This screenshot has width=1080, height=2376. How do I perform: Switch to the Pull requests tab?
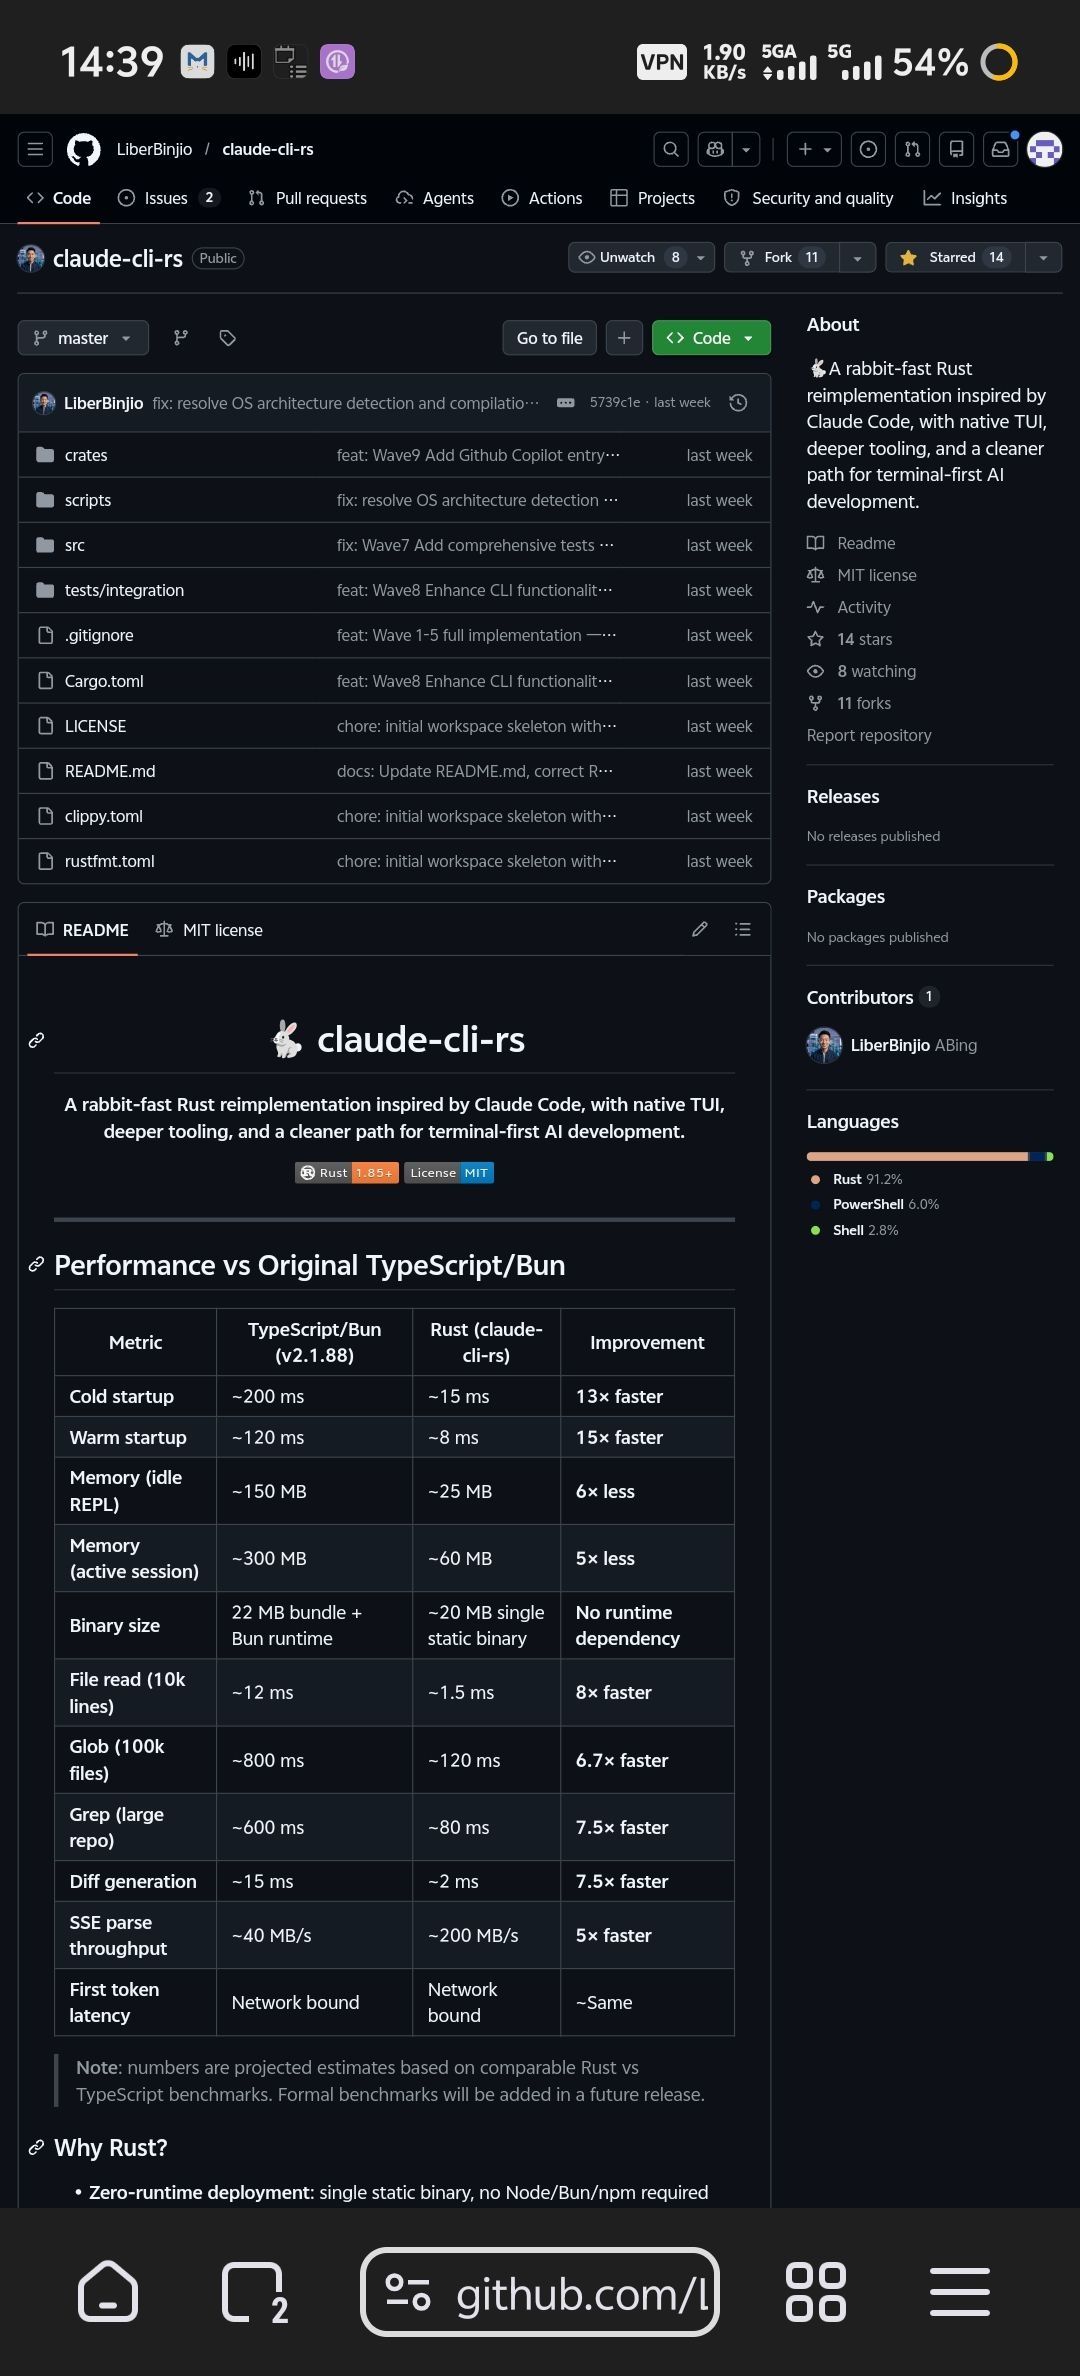pyautogui.click(x=308, y=198)
